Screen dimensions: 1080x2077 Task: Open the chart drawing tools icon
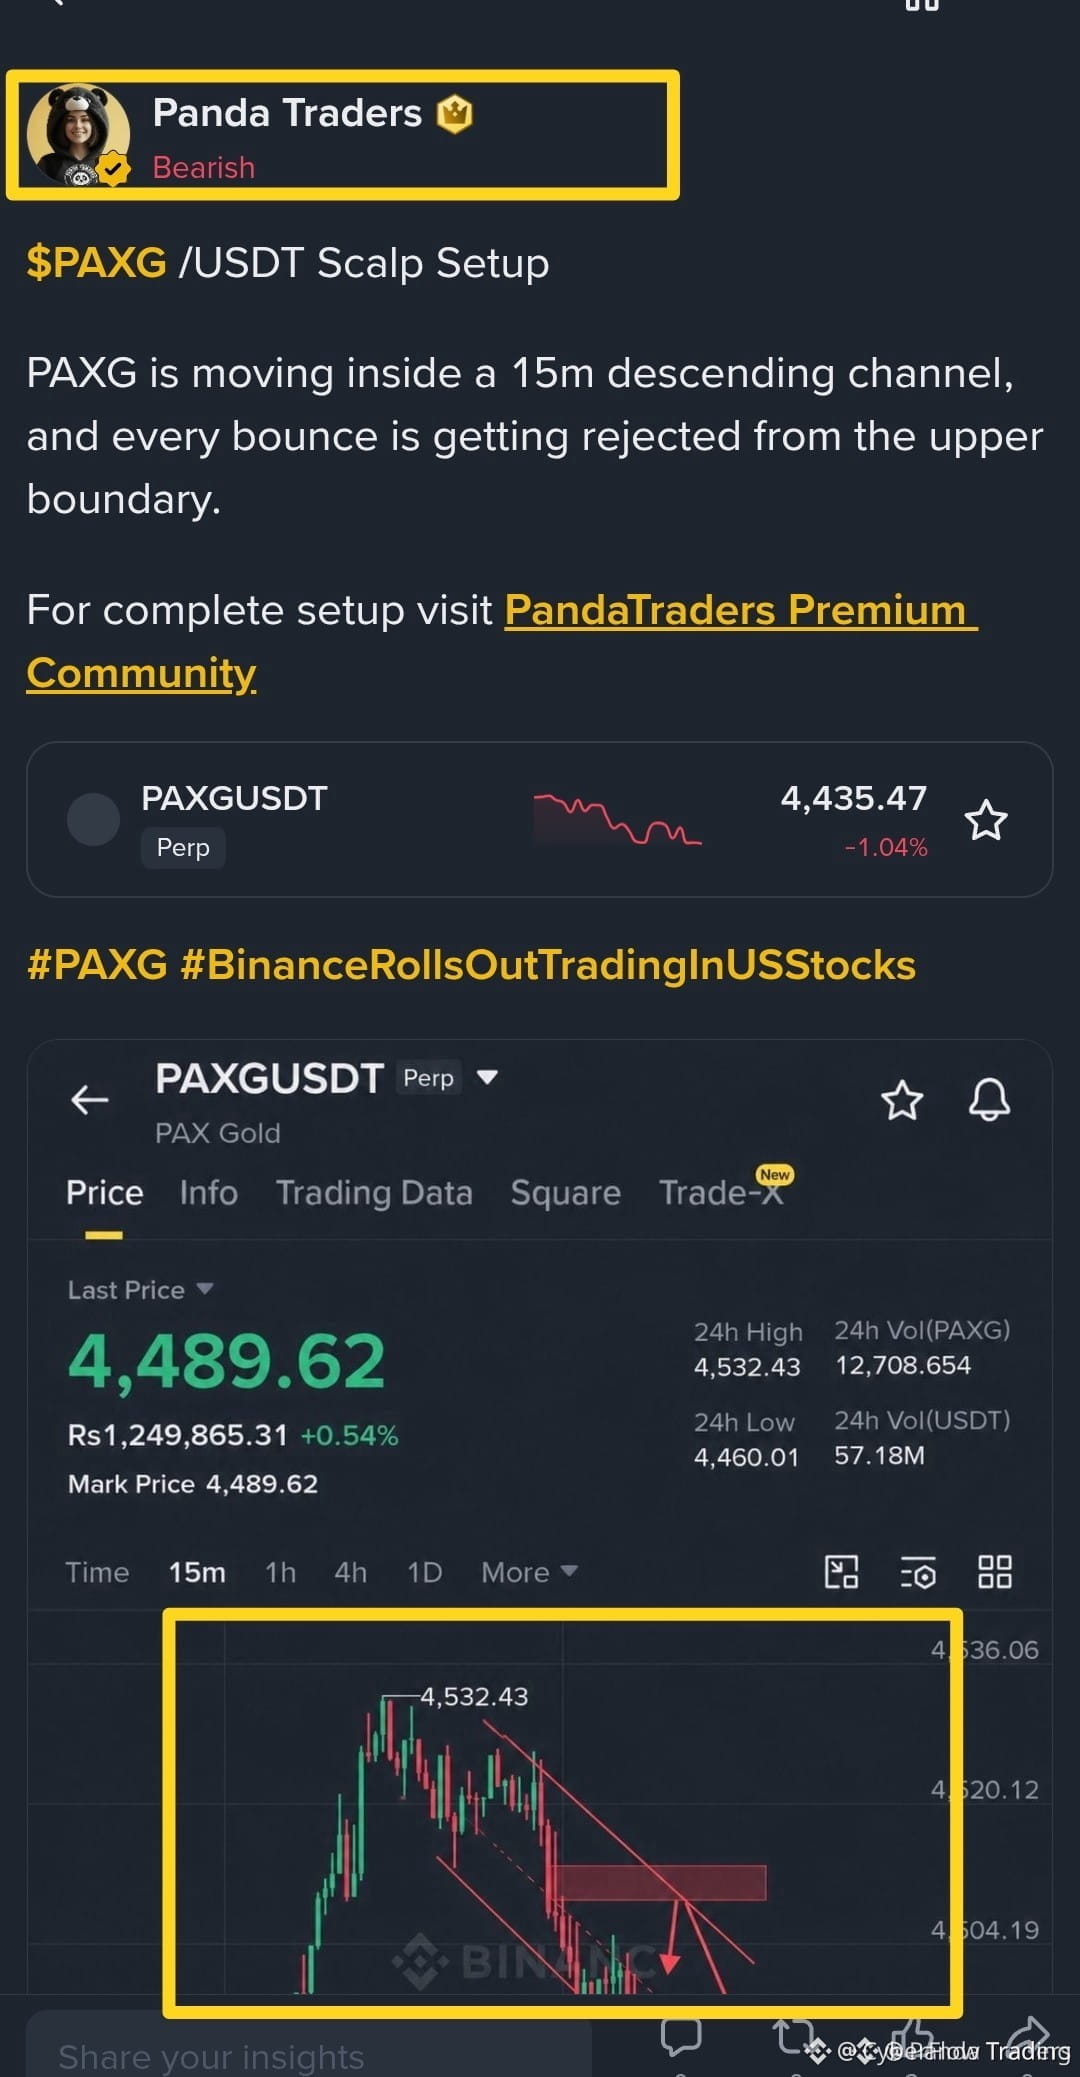click(x=841, y=1572)
